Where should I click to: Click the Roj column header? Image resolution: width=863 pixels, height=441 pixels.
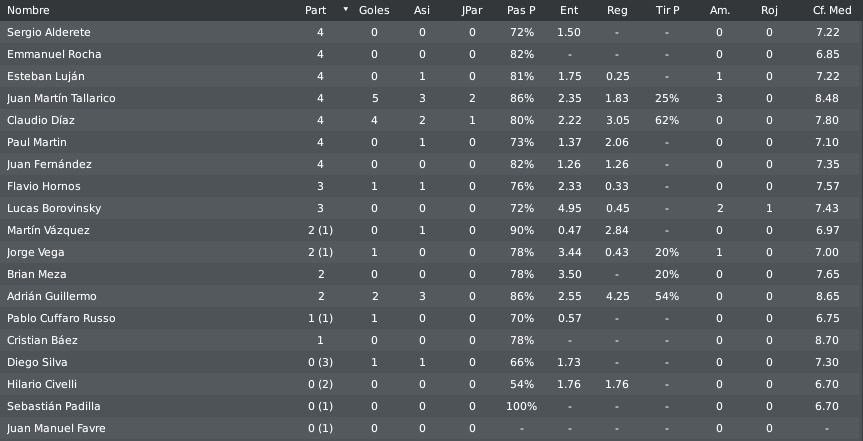tap(769, 10)
